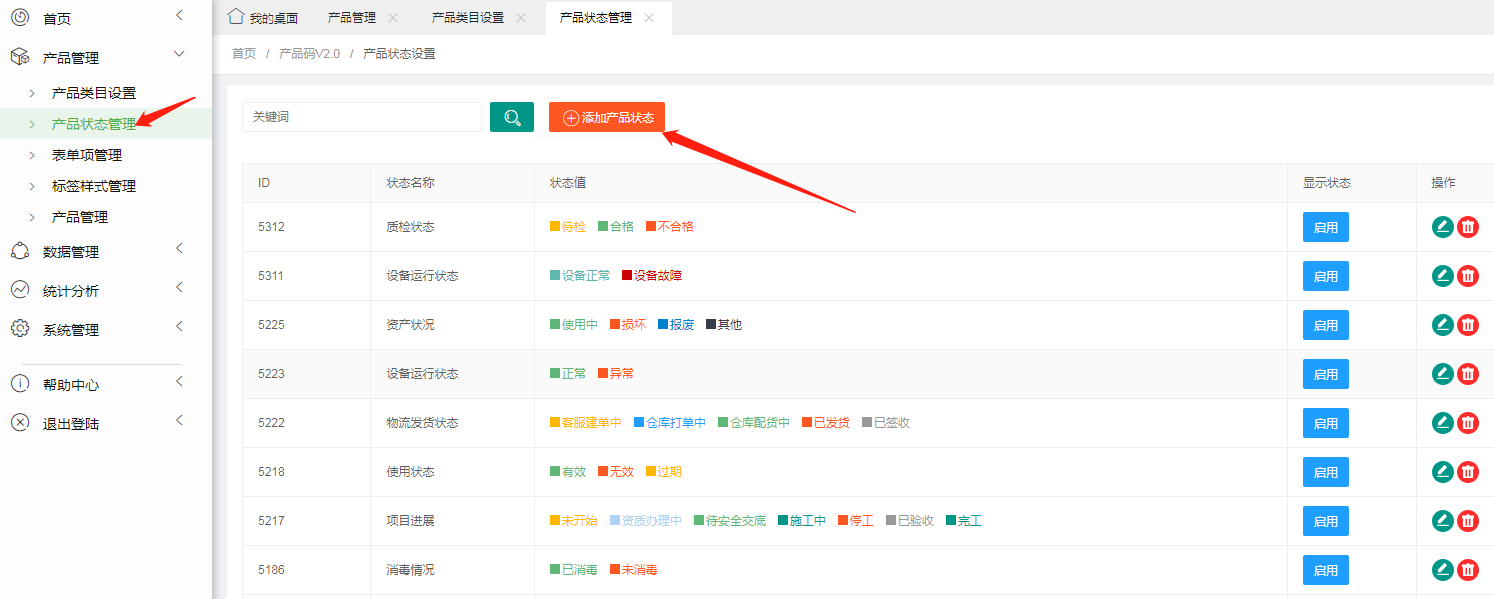Viewport: 1494px width, 599px height.
Task: Click 首页 in the breadcrumb path
Action: (244, 54)
